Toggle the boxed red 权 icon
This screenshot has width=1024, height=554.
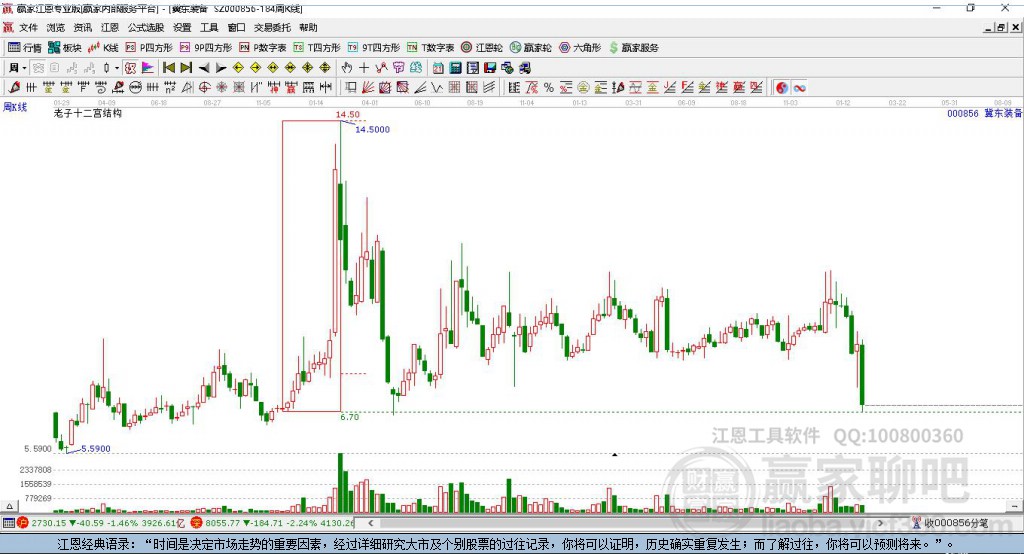(x=130, y=68)
